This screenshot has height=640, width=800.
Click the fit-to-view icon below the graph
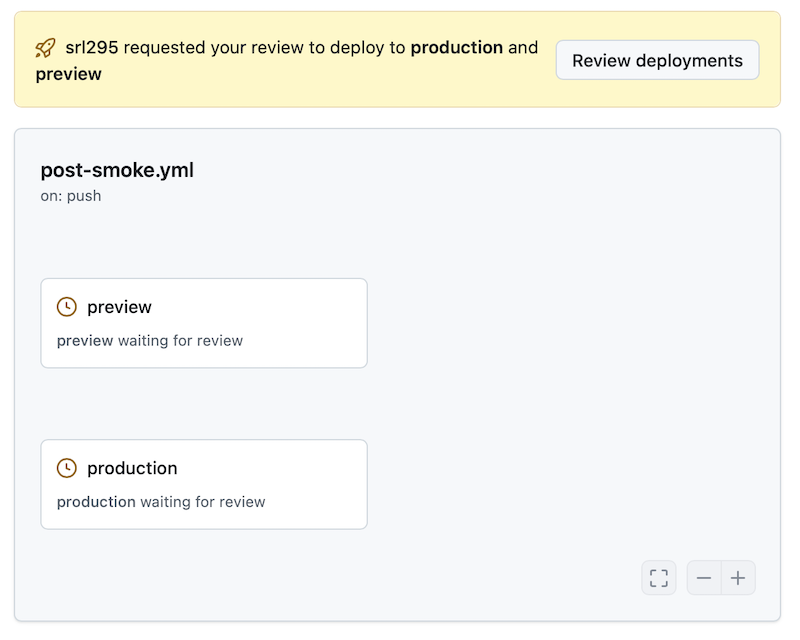(658, 577)
